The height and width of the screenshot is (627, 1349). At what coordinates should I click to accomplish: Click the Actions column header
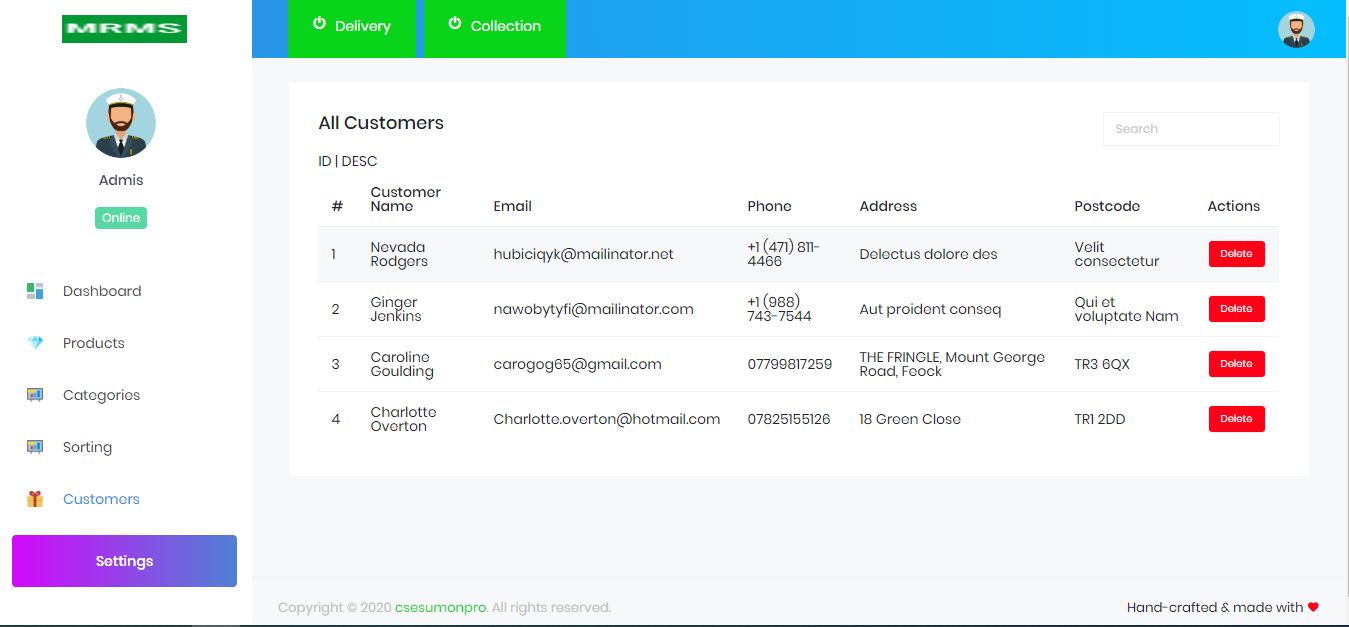[x=1233, y=206]
